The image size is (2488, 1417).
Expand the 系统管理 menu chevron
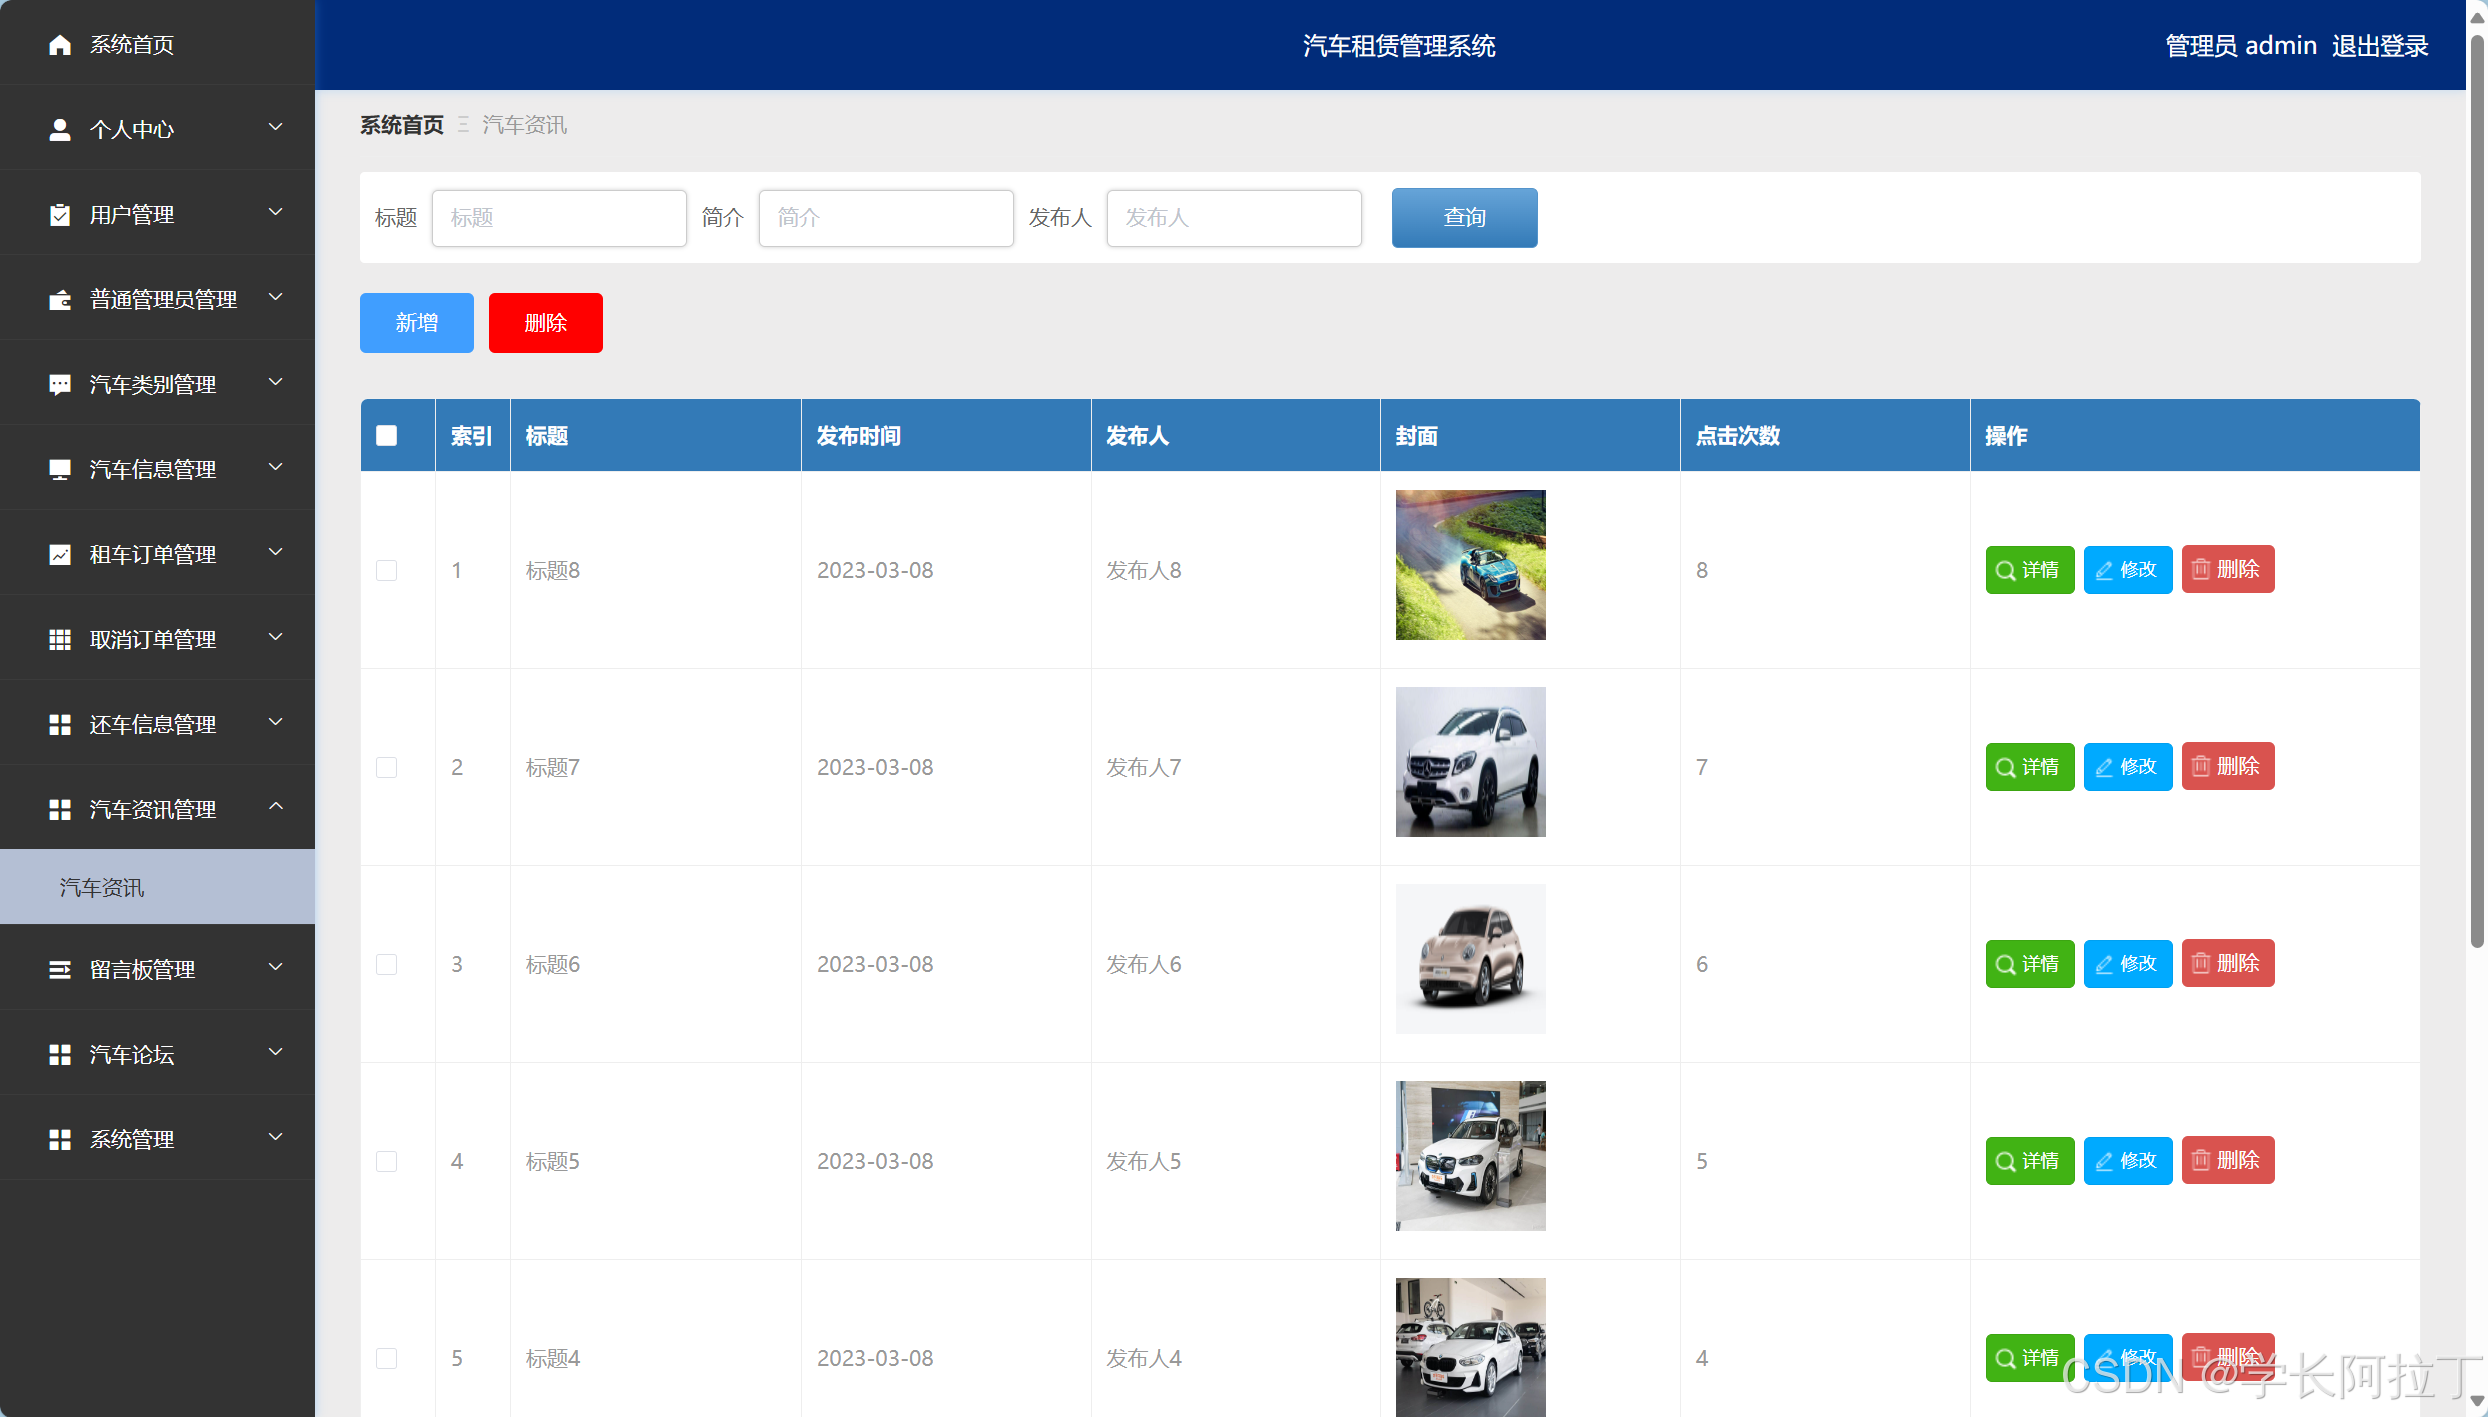pyautogui.click(x=276, y=1137)
